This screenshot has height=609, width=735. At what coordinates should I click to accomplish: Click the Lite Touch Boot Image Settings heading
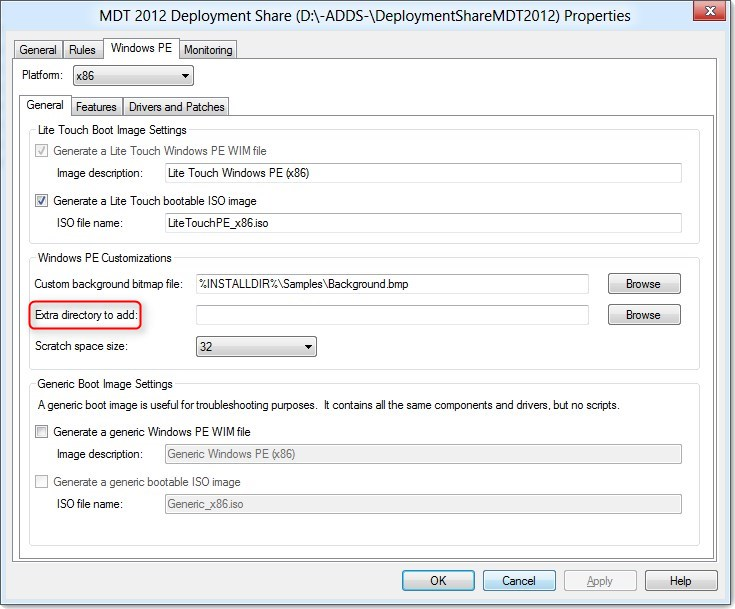(112, 130)
